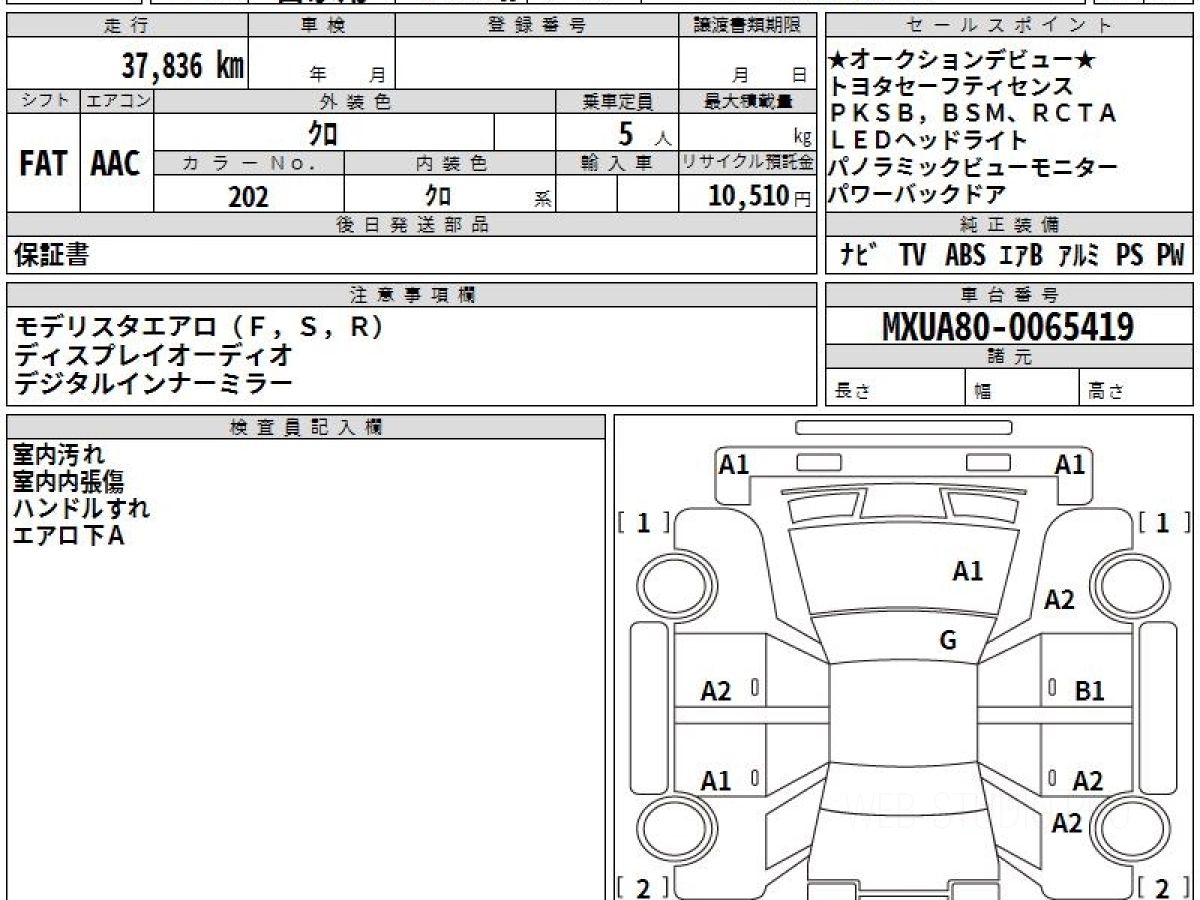Select the PS equipment item

click(1128, 255)
